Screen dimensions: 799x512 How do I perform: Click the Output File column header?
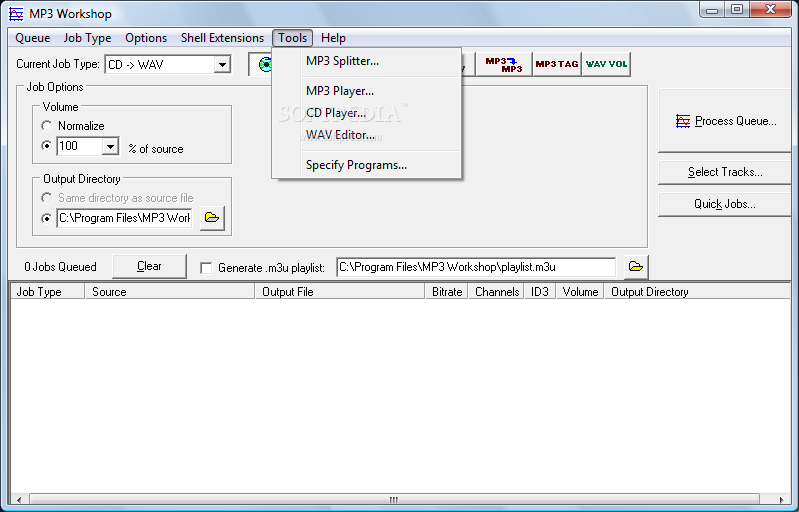point(340,292)
